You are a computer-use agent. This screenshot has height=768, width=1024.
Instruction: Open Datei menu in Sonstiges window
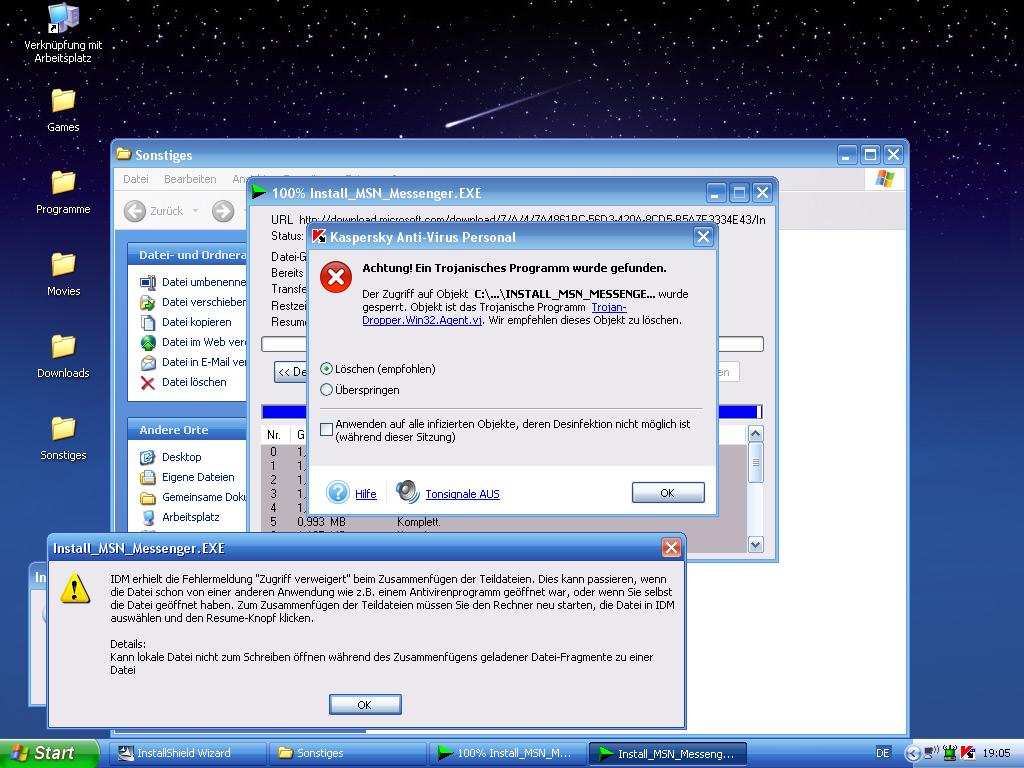pyautogui.click(x=136, y=179)
